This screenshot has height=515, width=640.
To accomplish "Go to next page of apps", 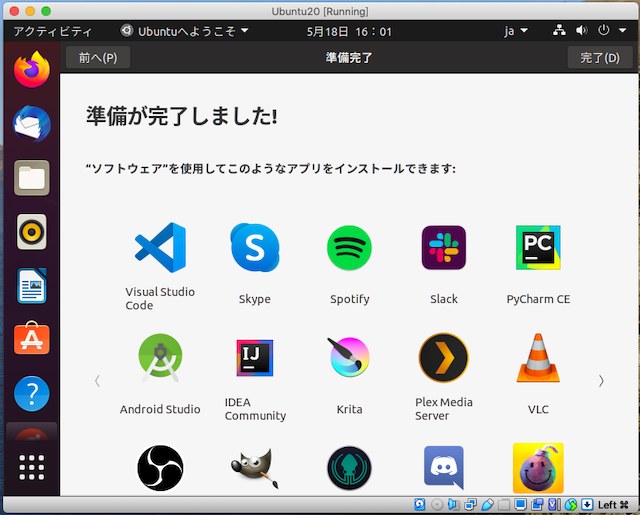I will pos(601,381).
